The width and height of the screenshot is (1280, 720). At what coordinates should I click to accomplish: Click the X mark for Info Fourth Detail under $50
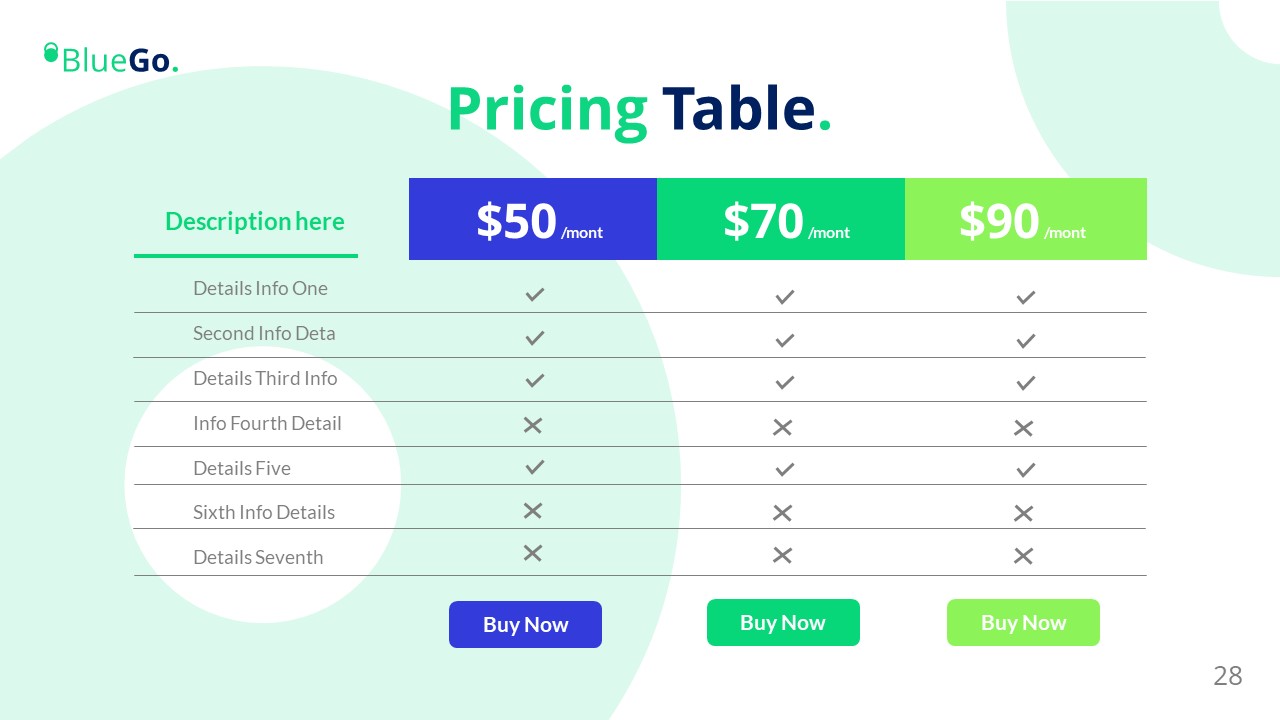[533, 425]
